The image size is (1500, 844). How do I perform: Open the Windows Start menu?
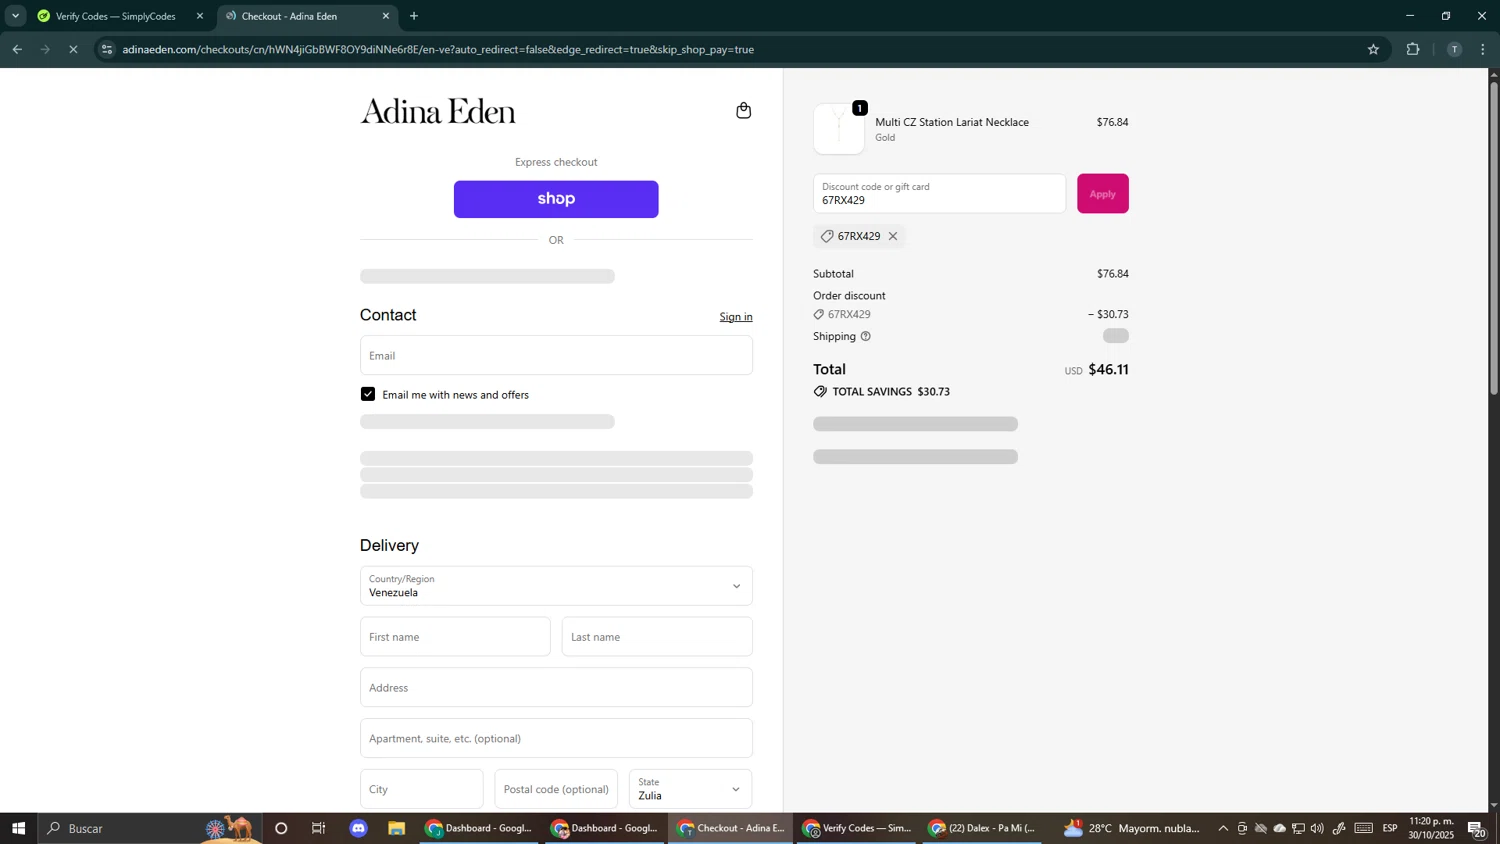coord(18,828)
